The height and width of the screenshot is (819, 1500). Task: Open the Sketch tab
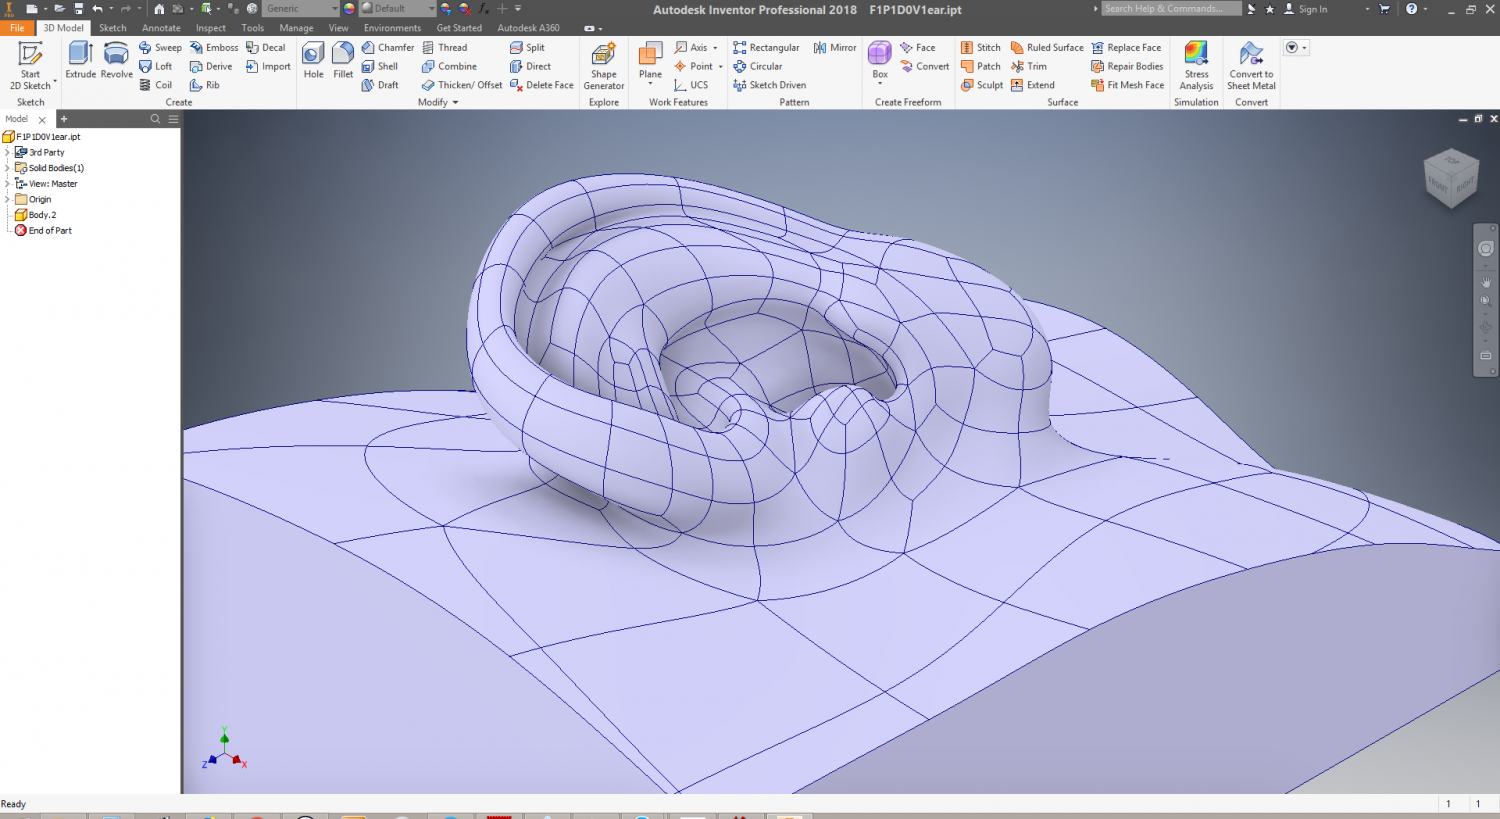113,28
